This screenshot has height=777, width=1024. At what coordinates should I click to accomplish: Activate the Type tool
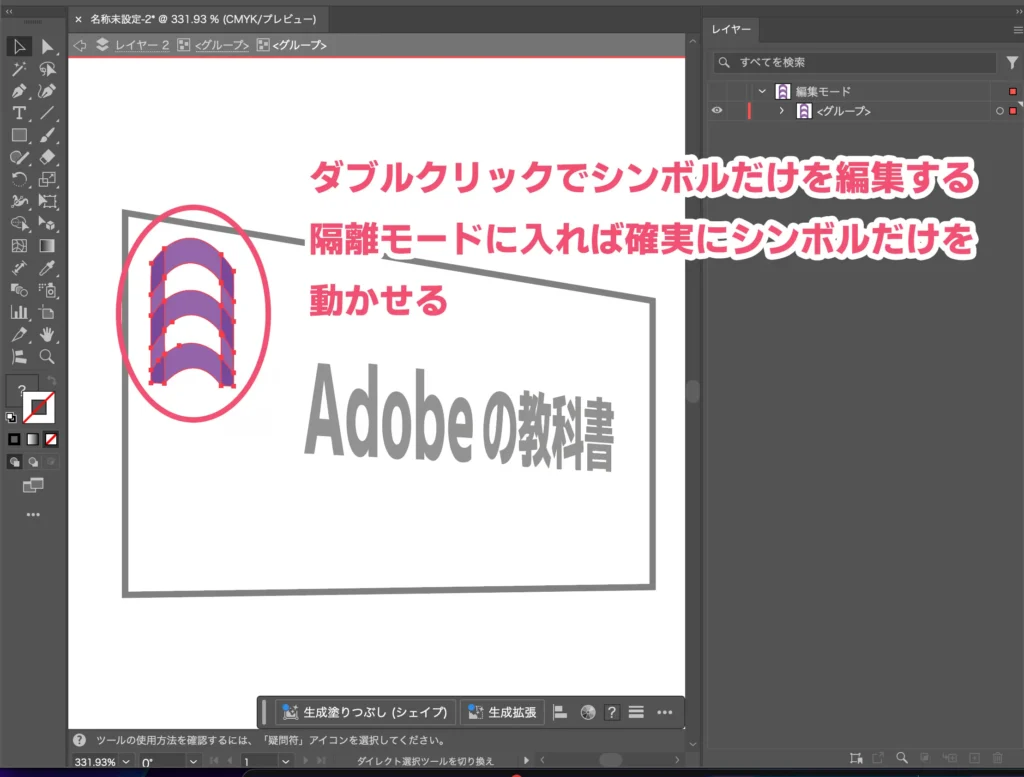click(x=18, y=113)
